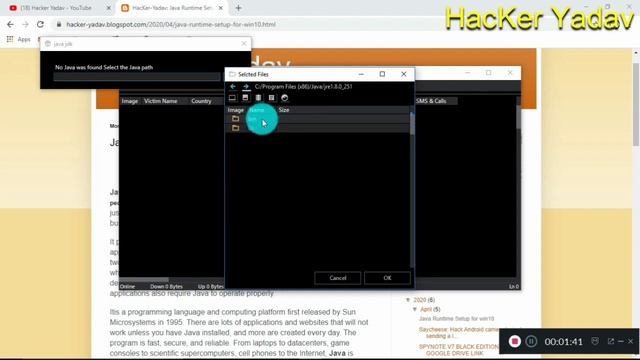The width and height of the screenshot is (640, 360).
Task: Open the Apps bookmarks shortcut
Action: pyautogui.click(x=19, y=40)
